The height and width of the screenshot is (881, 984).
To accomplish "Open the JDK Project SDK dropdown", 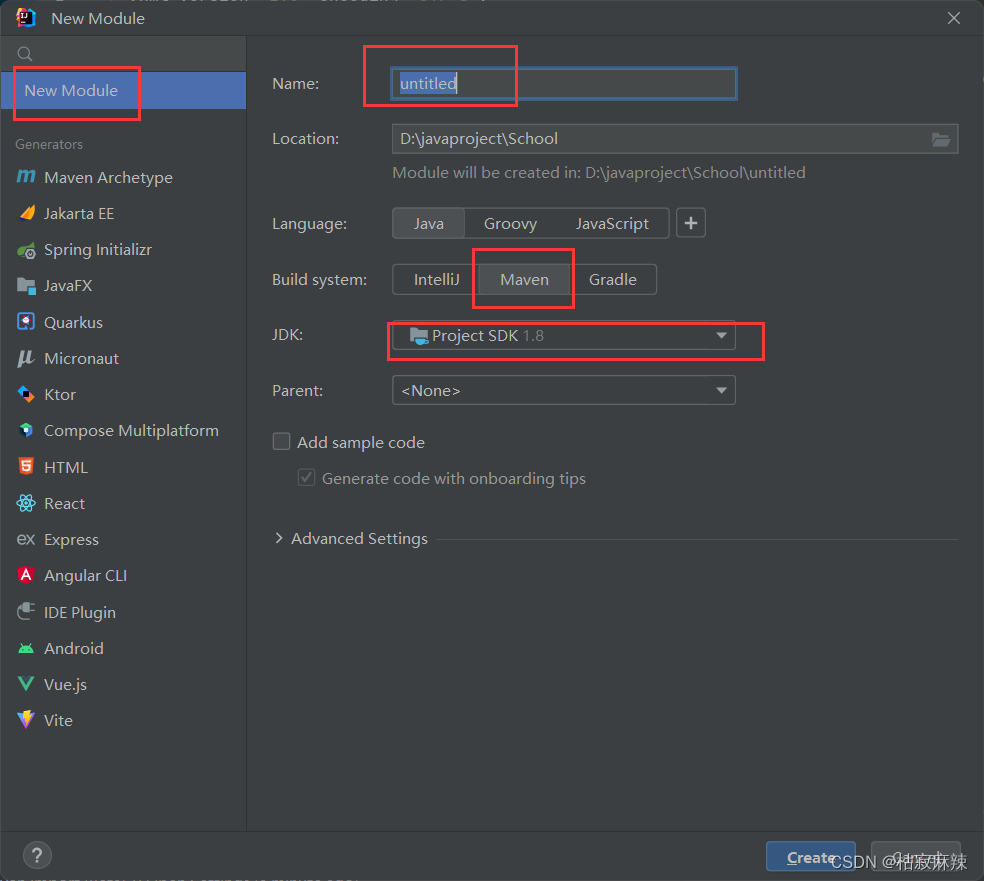I will (564, 336).
